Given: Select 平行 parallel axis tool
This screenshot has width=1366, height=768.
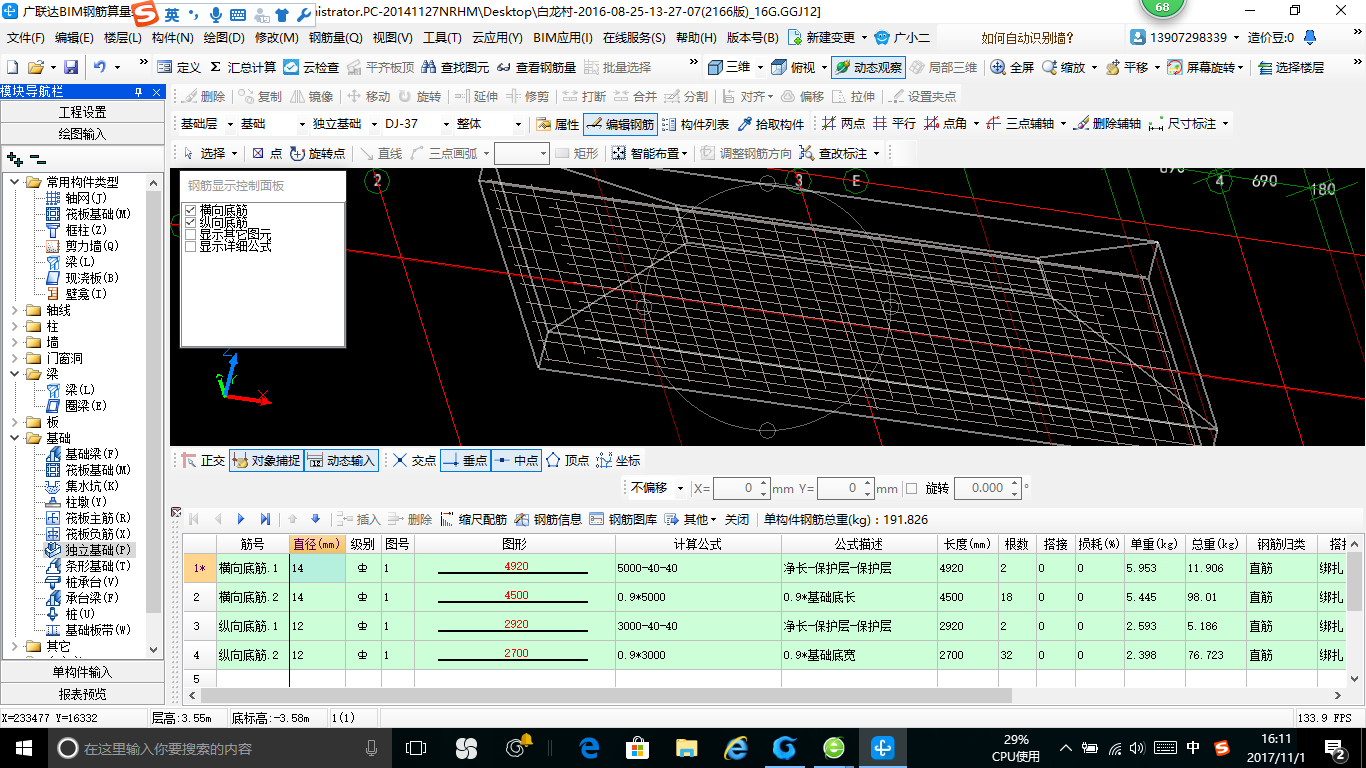Looking at the screenshot, I should click(893, 124).
